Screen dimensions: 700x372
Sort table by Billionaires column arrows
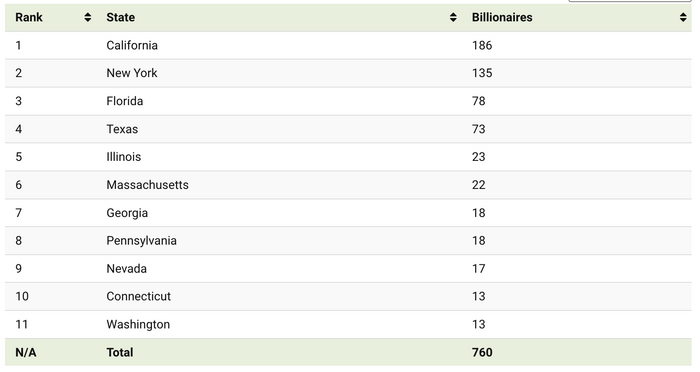683,17
